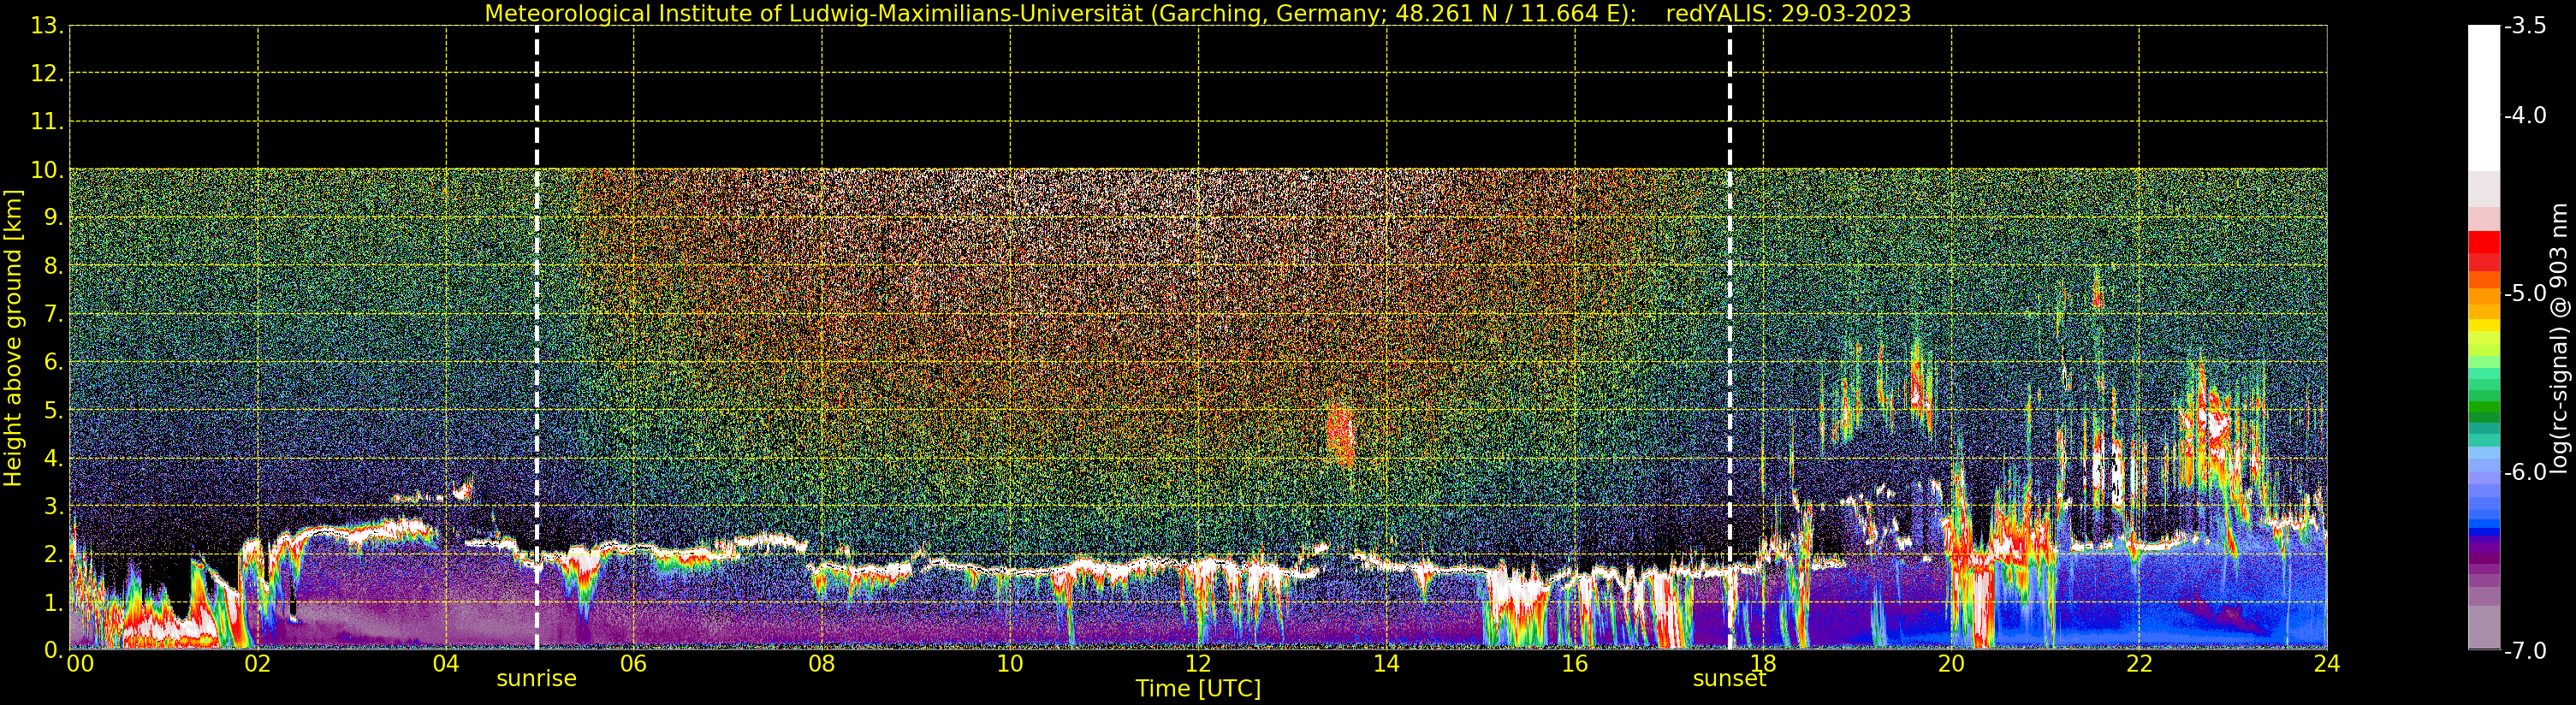Click the 'sunrise' label below the time axis
Image resolution: width=2576 pixels, height=705 pixels.
536,678
